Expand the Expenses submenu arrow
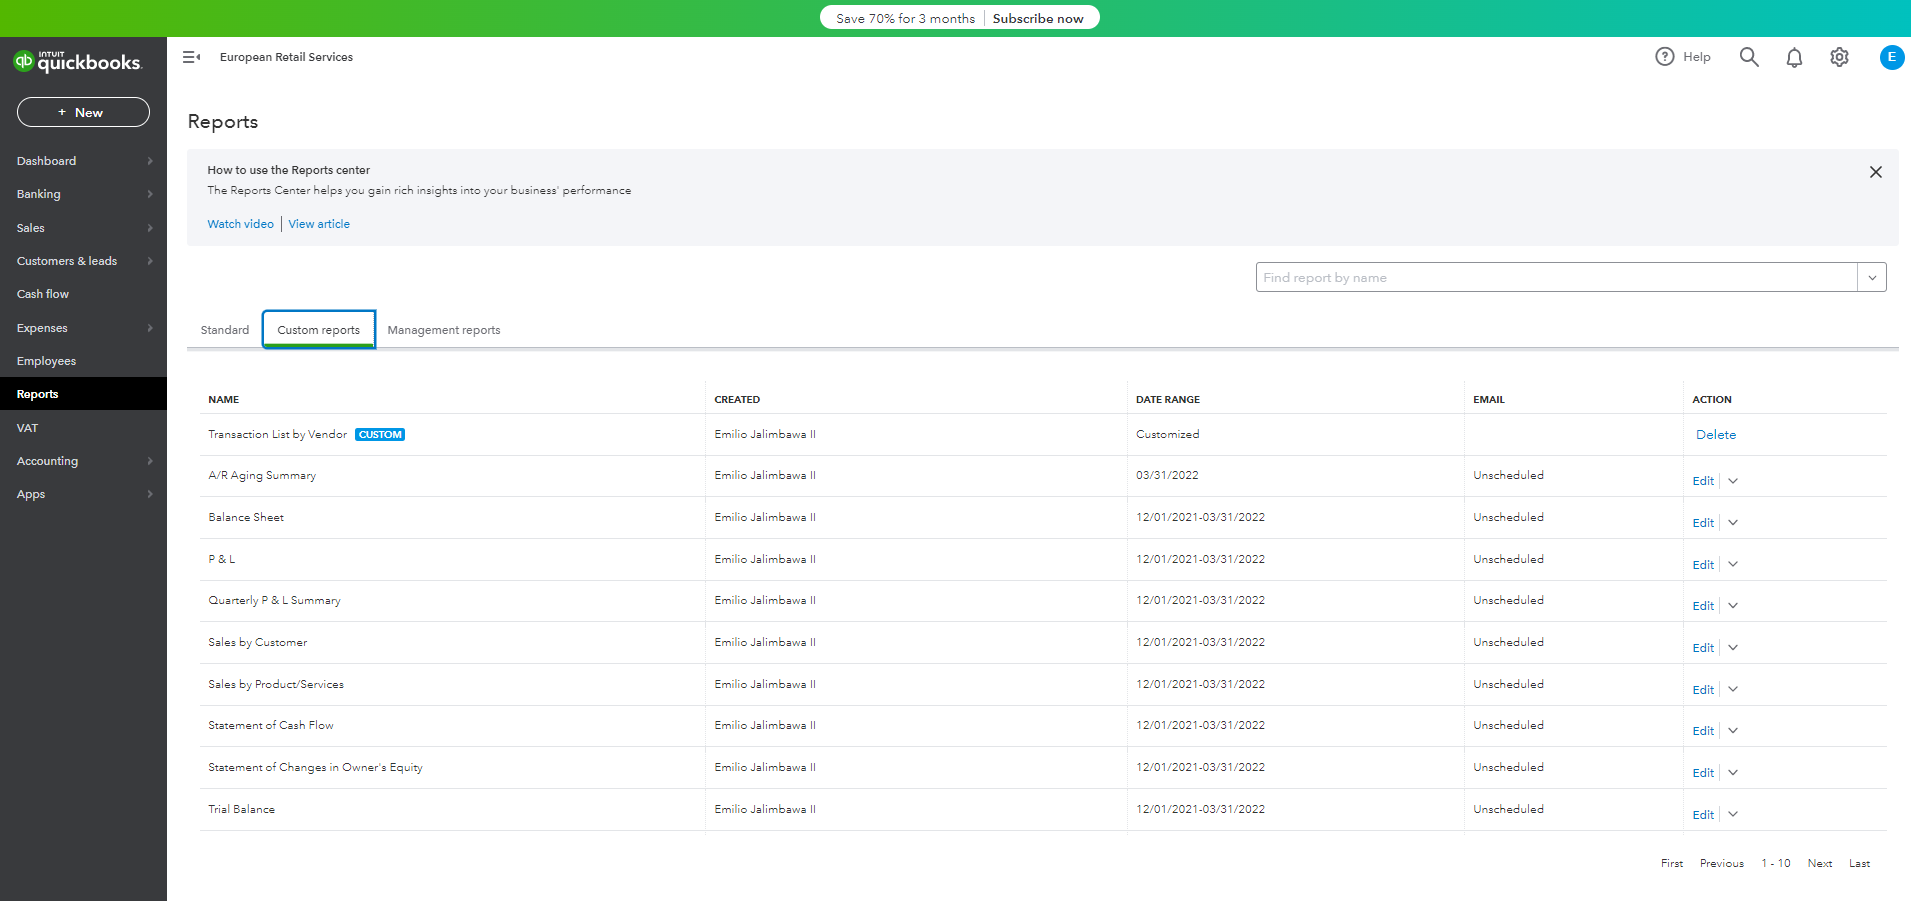 pos(150,328)
